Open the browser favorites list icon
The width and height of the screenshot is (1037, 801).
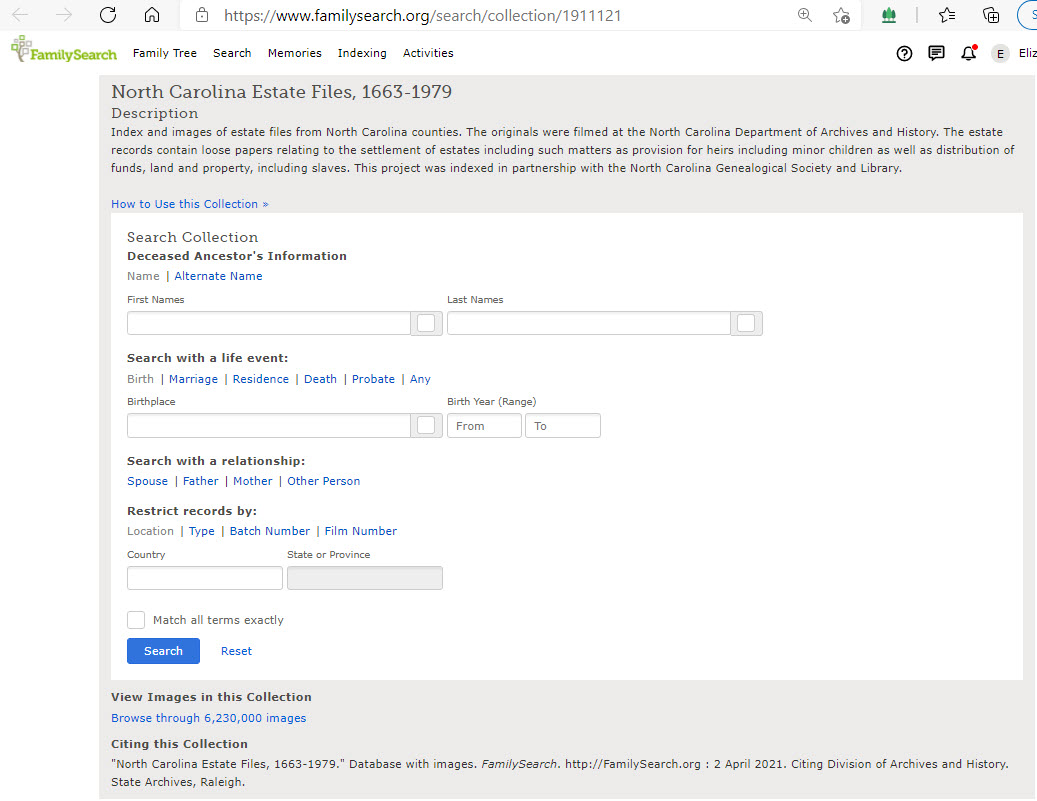pos(947,15)
